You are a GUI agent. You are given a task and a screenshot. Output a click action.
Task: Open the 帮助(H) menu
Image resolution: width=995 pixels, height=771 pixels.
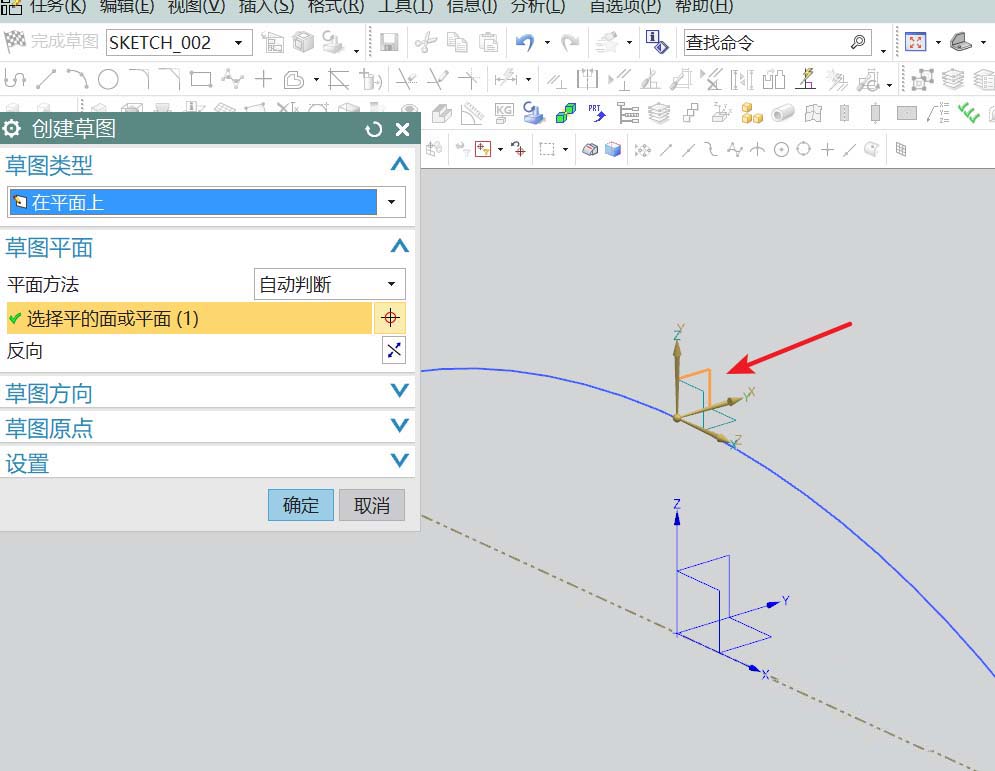coord(704,7)
